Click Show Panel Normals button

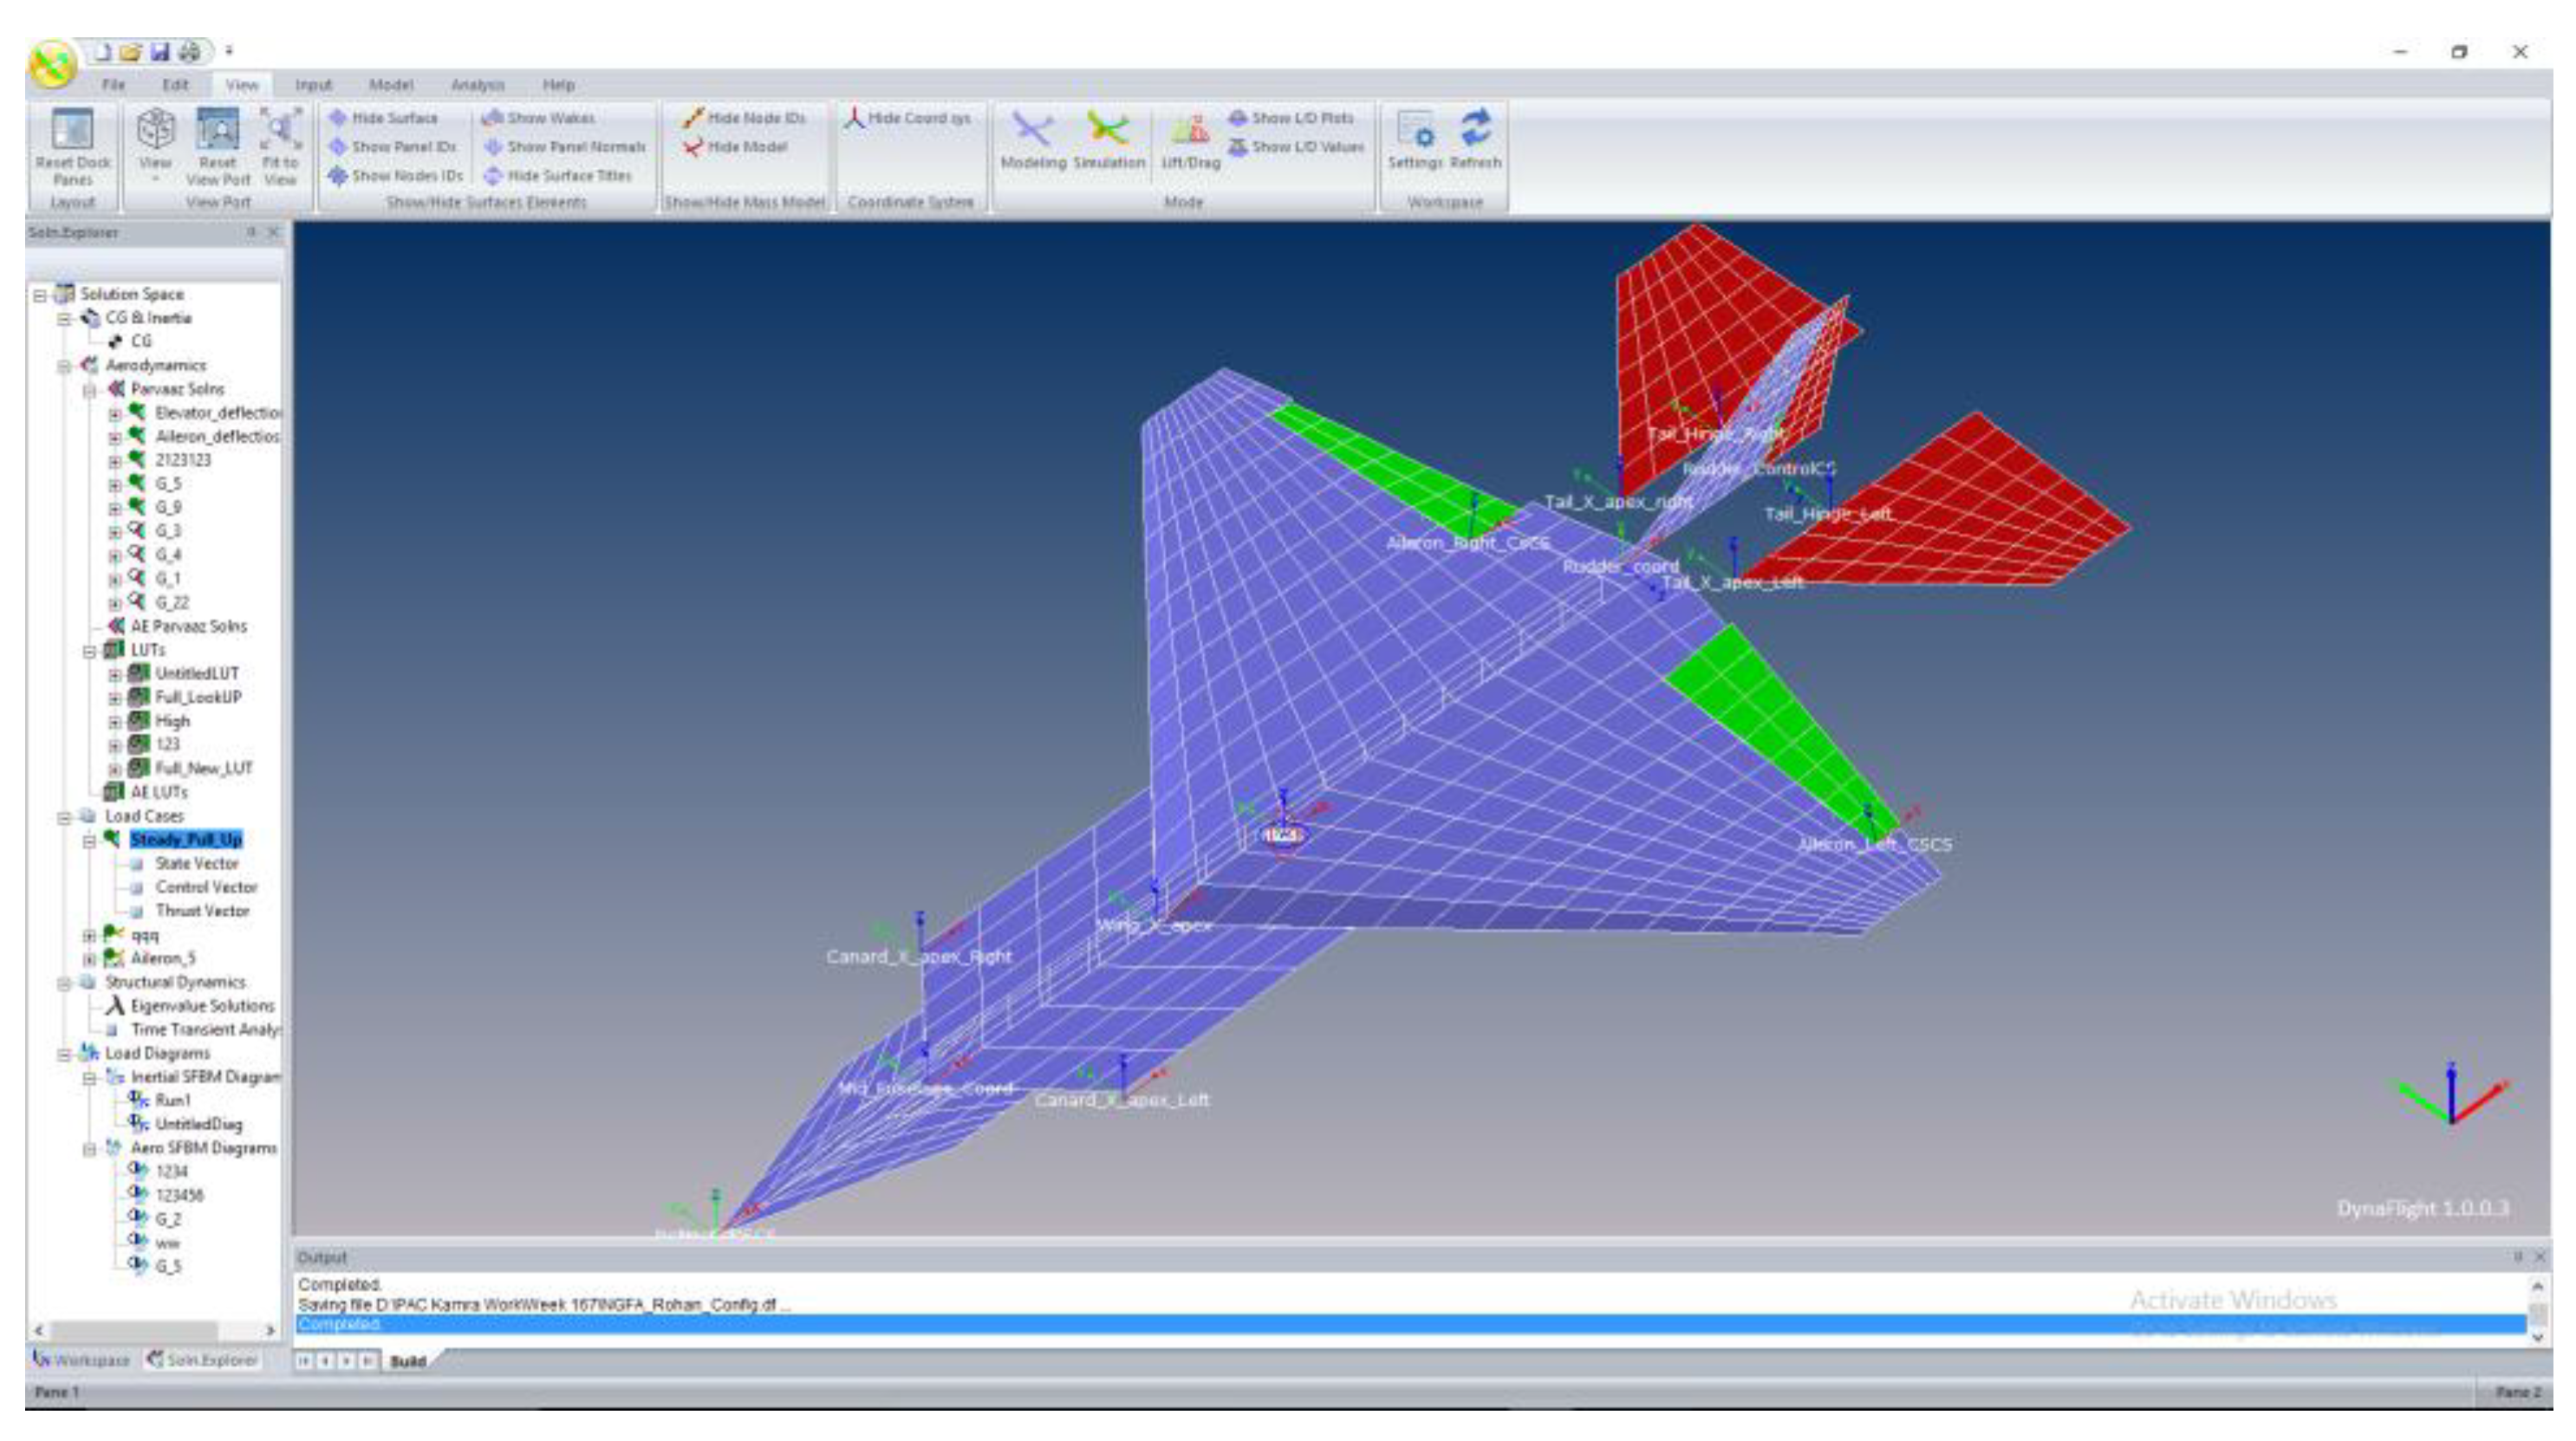[566, 147]
